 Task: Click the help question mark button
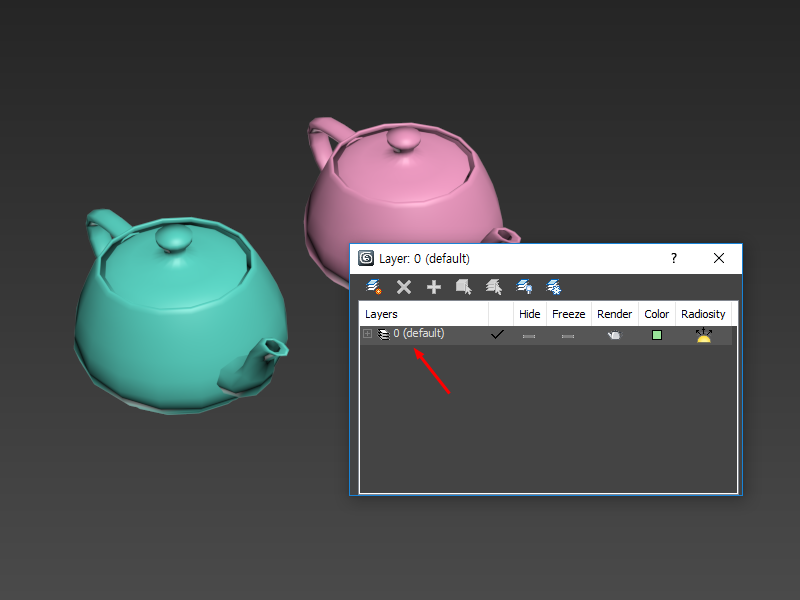(673, 258)
